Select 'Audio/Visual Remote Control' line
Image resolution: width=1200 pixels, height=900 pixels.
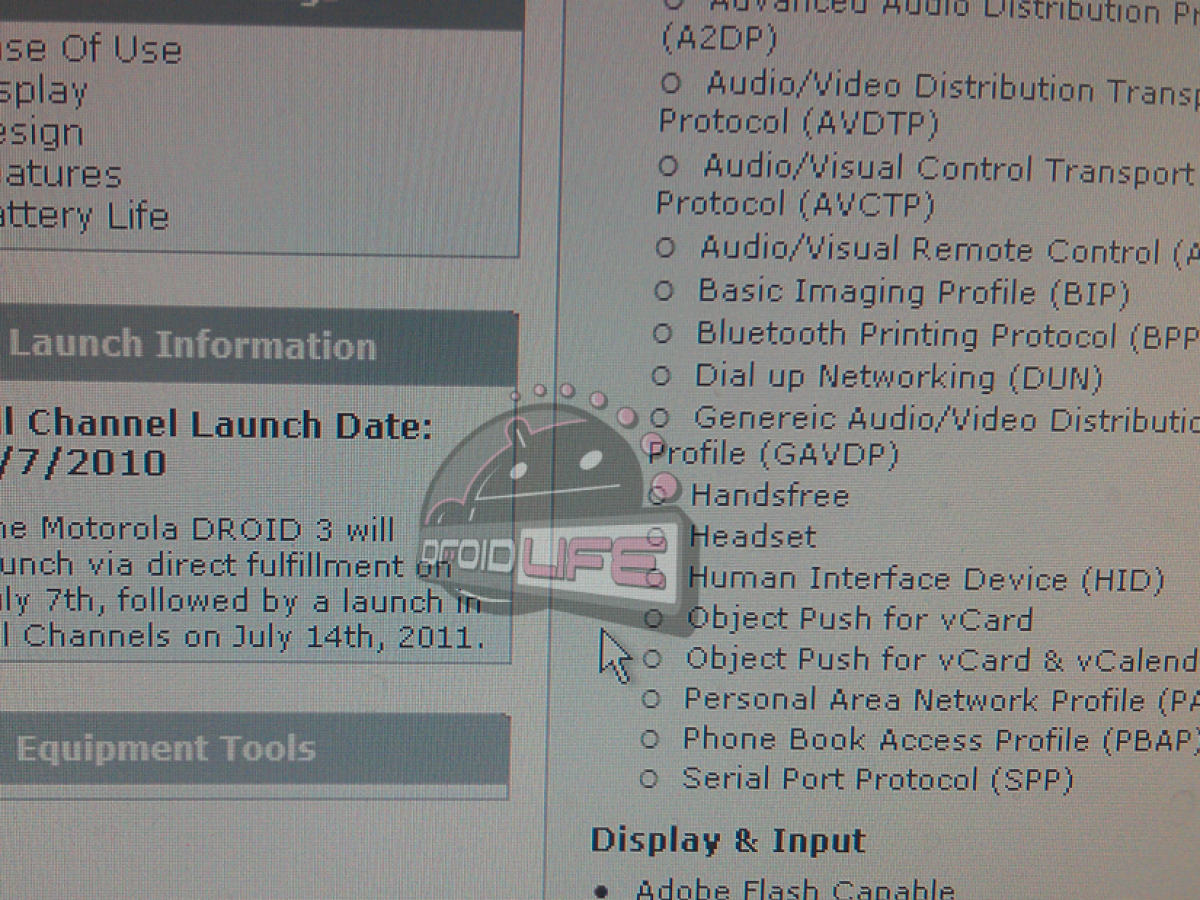click(930, 249)
